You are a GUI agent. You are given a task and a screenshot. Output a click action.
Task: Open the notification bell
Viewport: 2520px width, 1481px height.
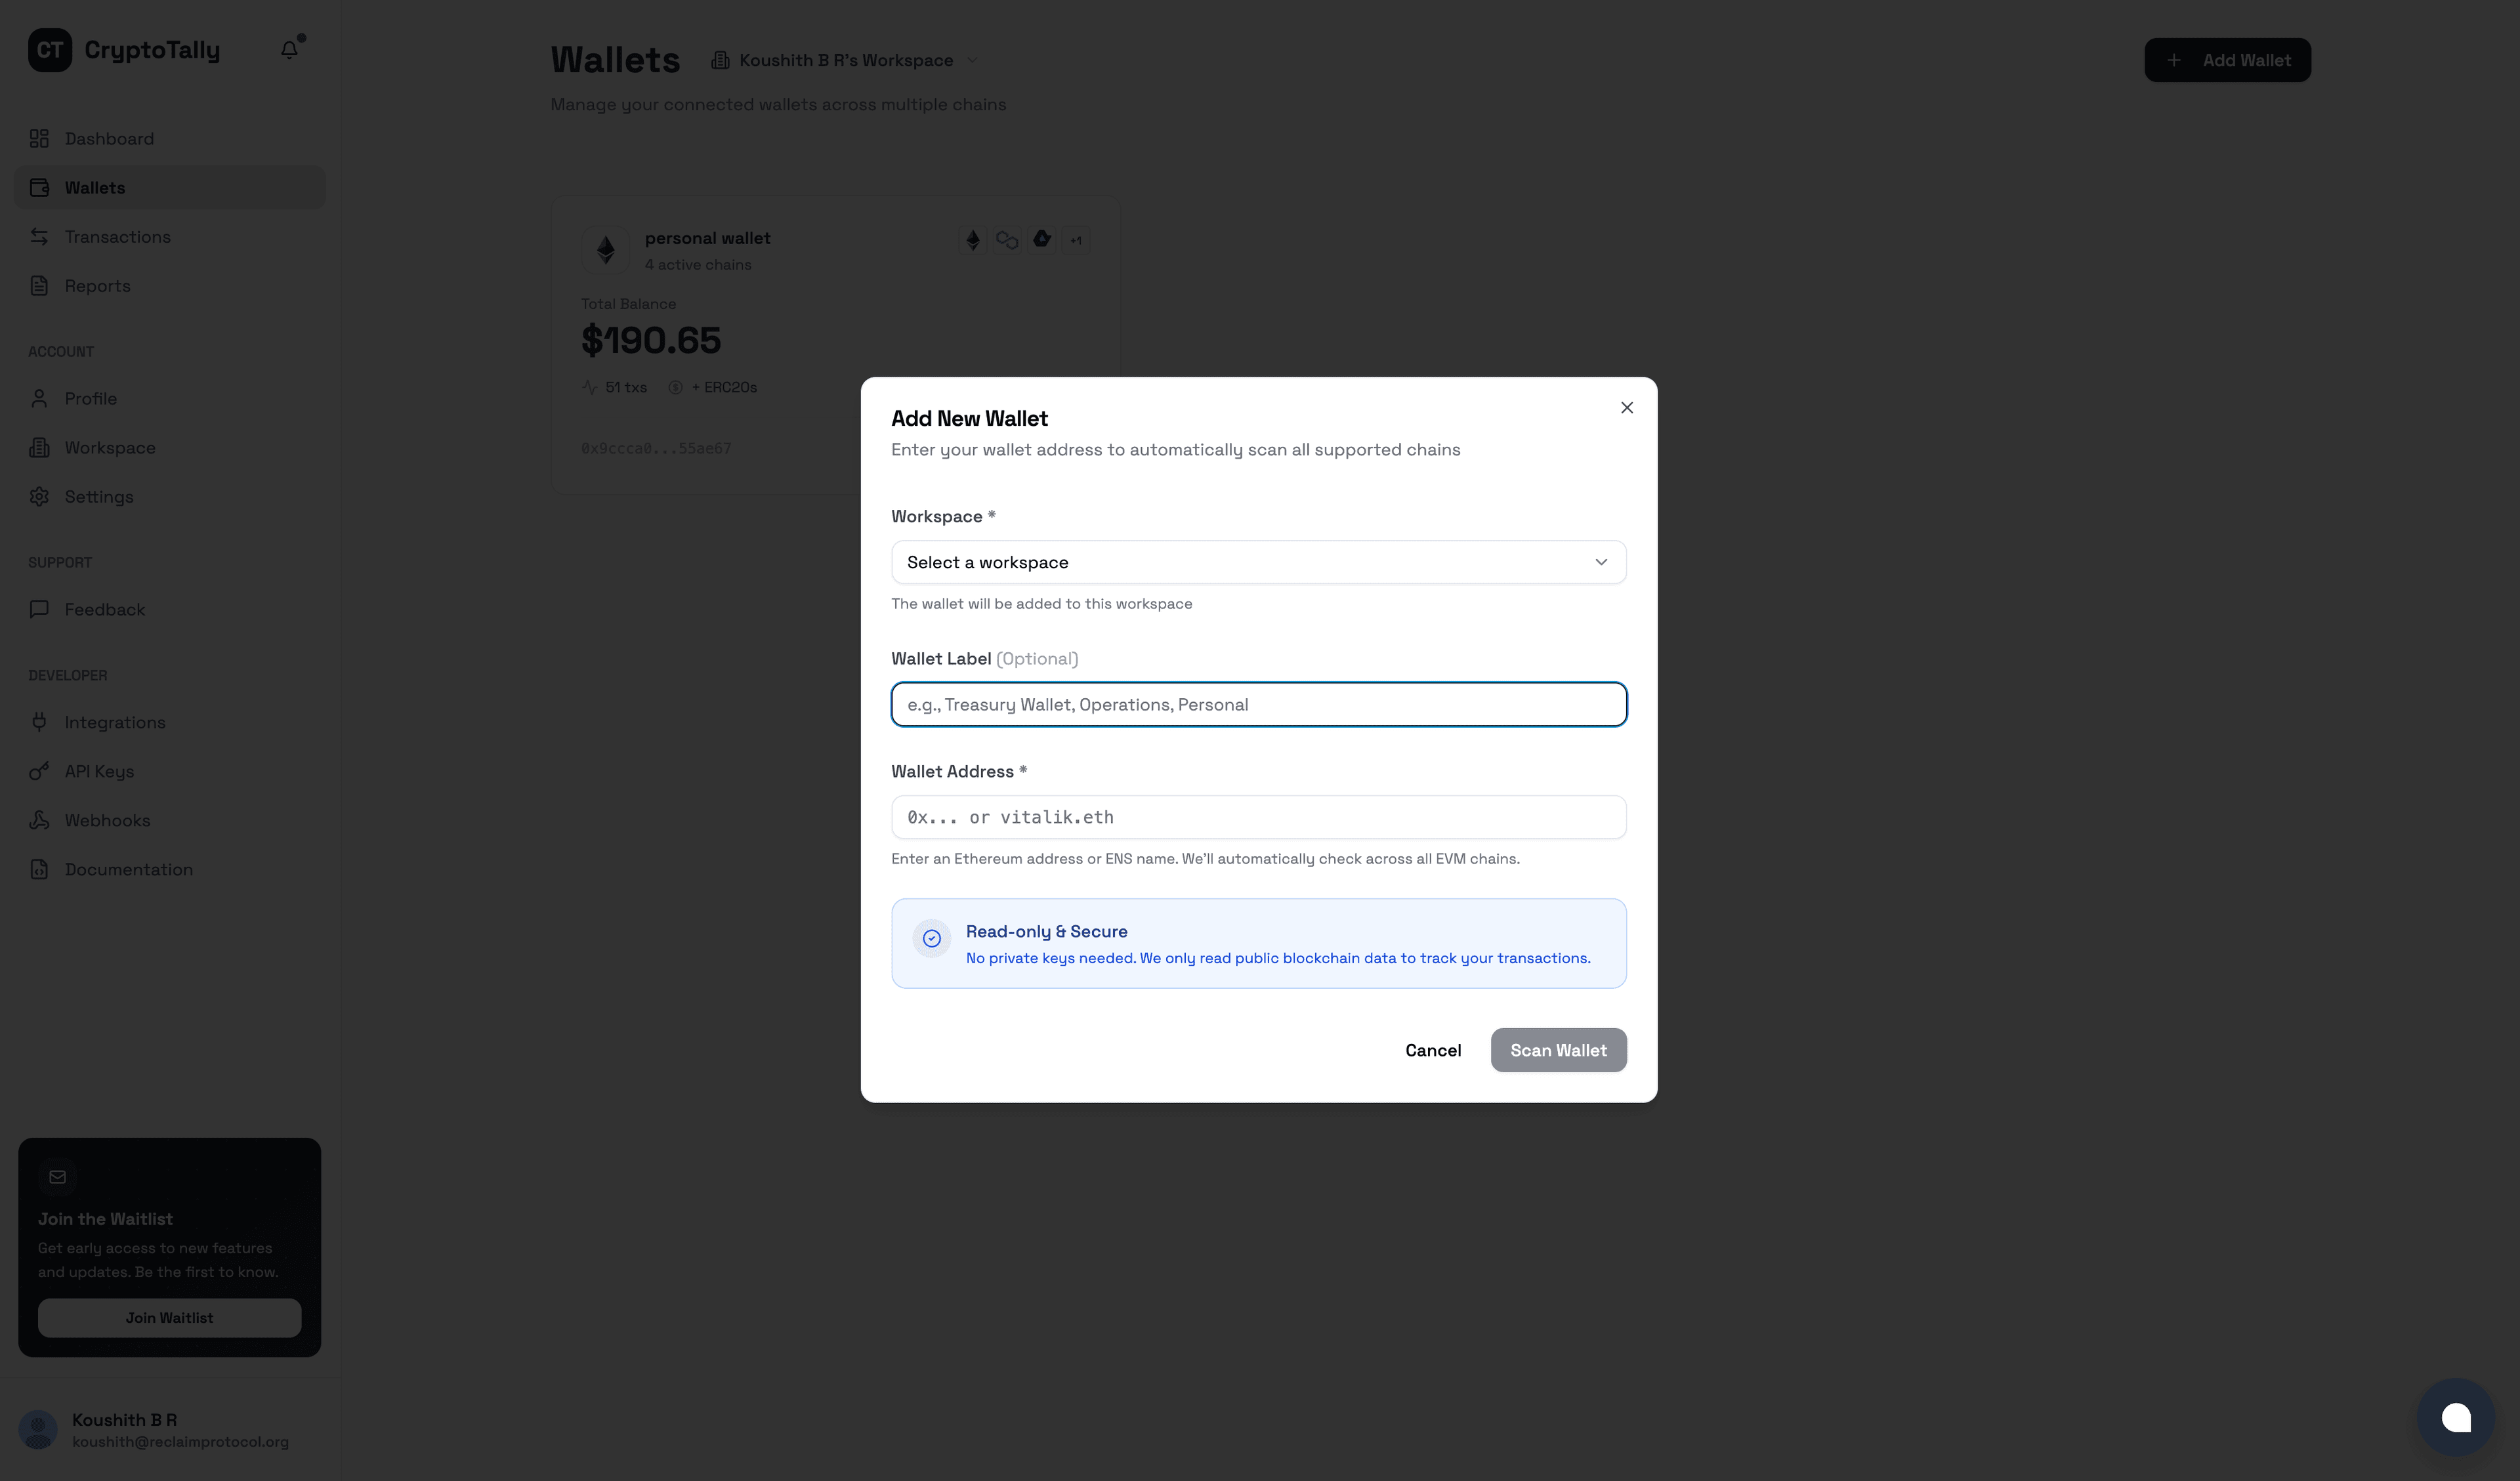click(288, 48)
